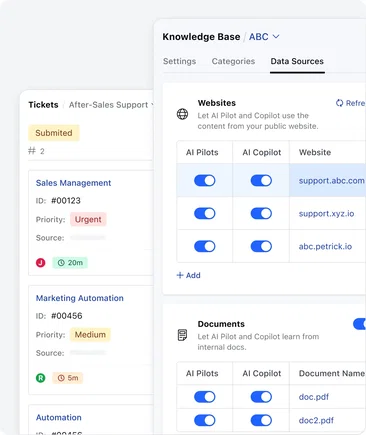Click AI Copilot header in Documents table
366x435 pixels.
tap(262, 373)
